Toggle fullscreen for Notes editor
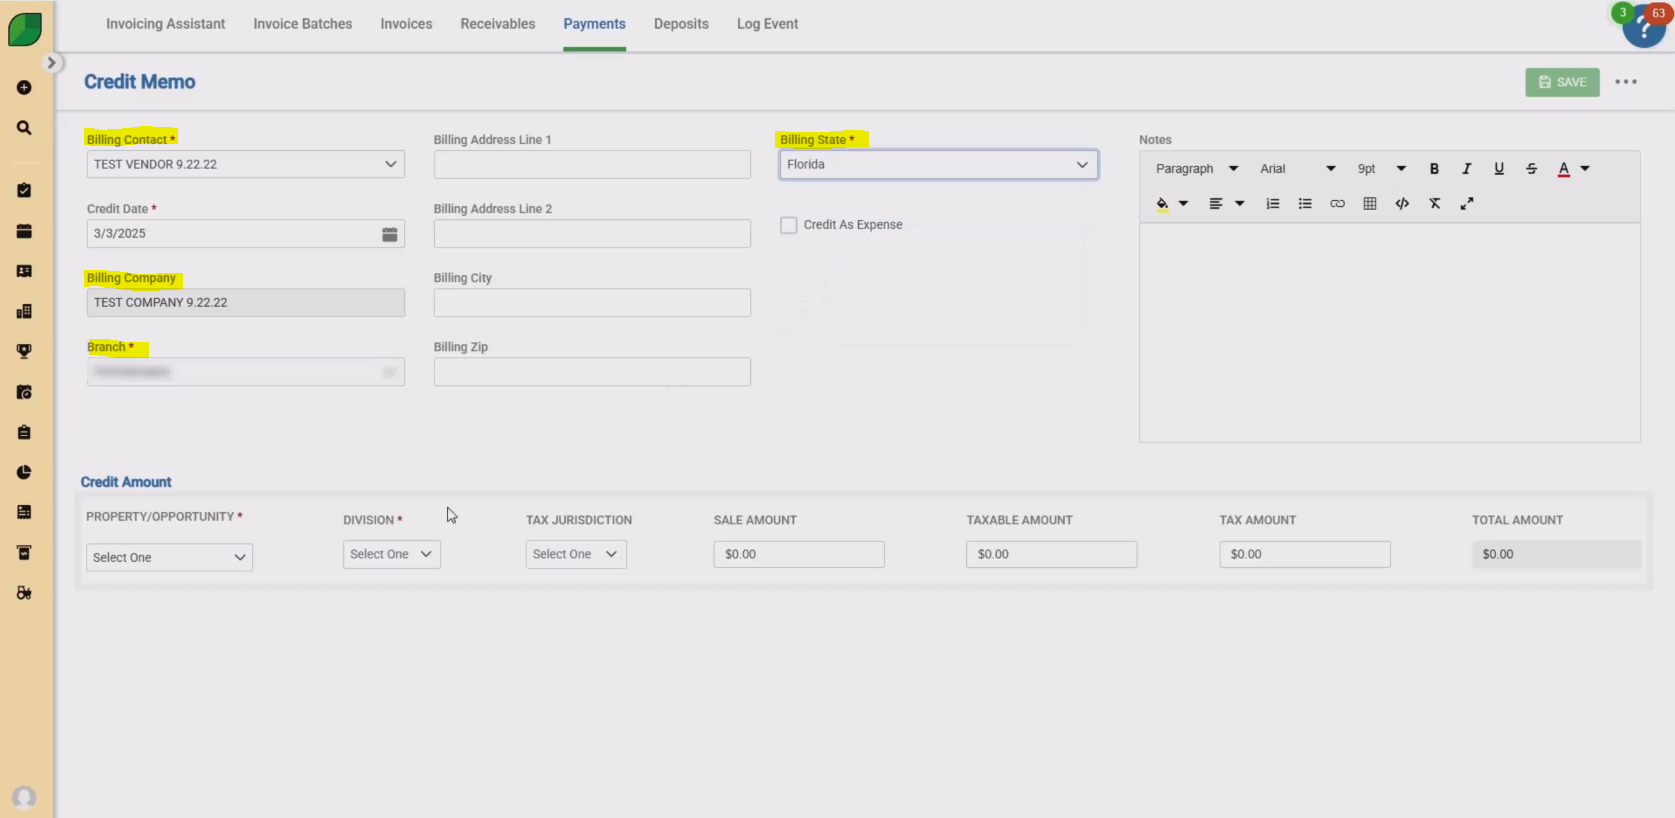 pos(1467,204)
